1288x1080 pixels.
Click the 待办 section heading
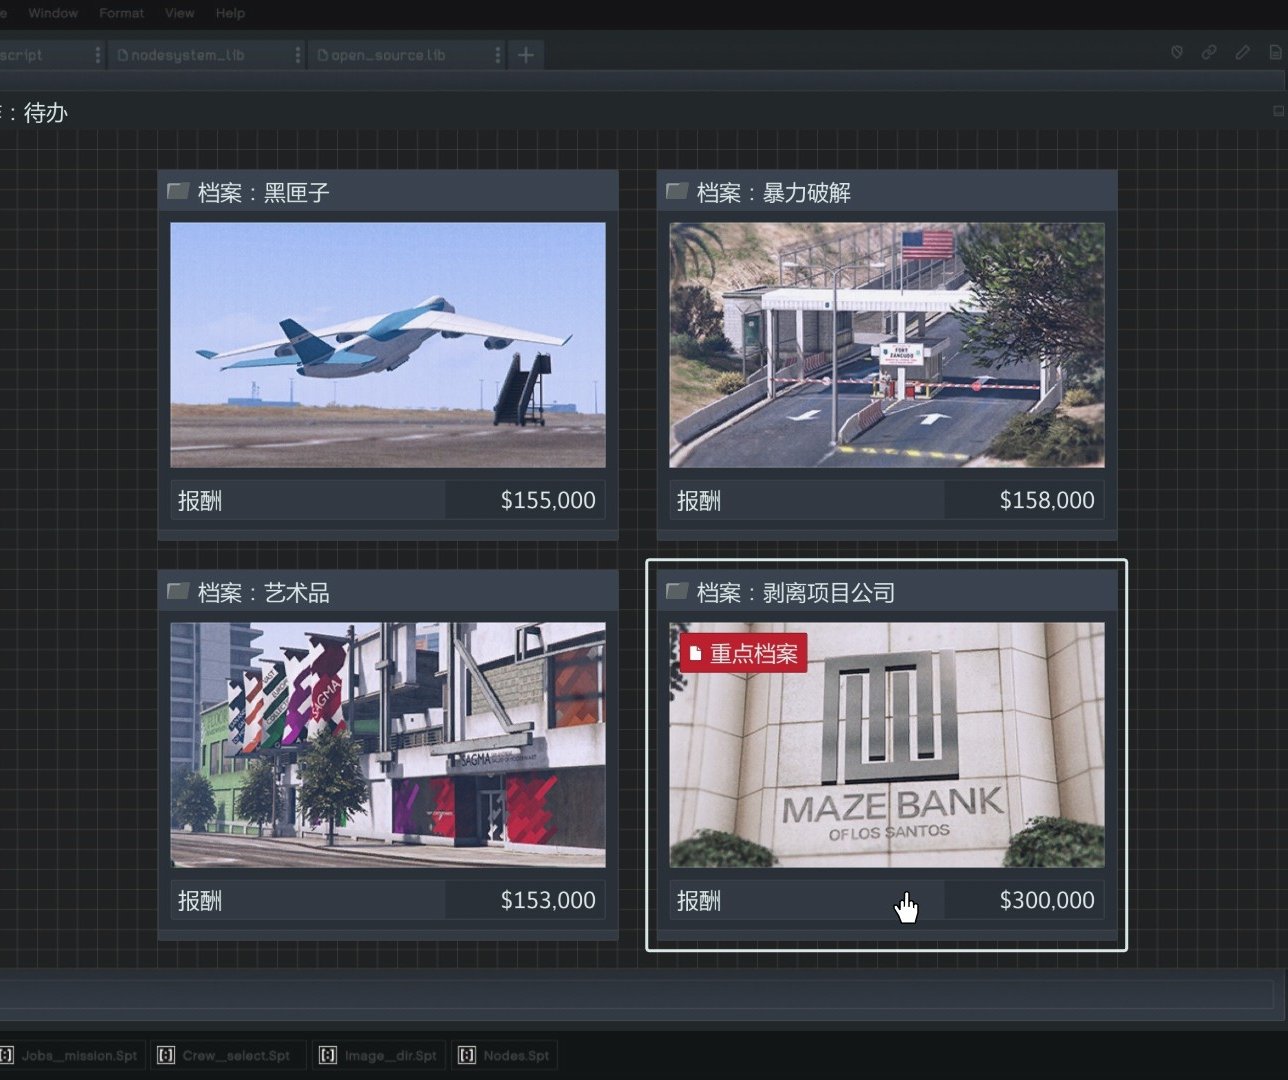coord(46,112)
